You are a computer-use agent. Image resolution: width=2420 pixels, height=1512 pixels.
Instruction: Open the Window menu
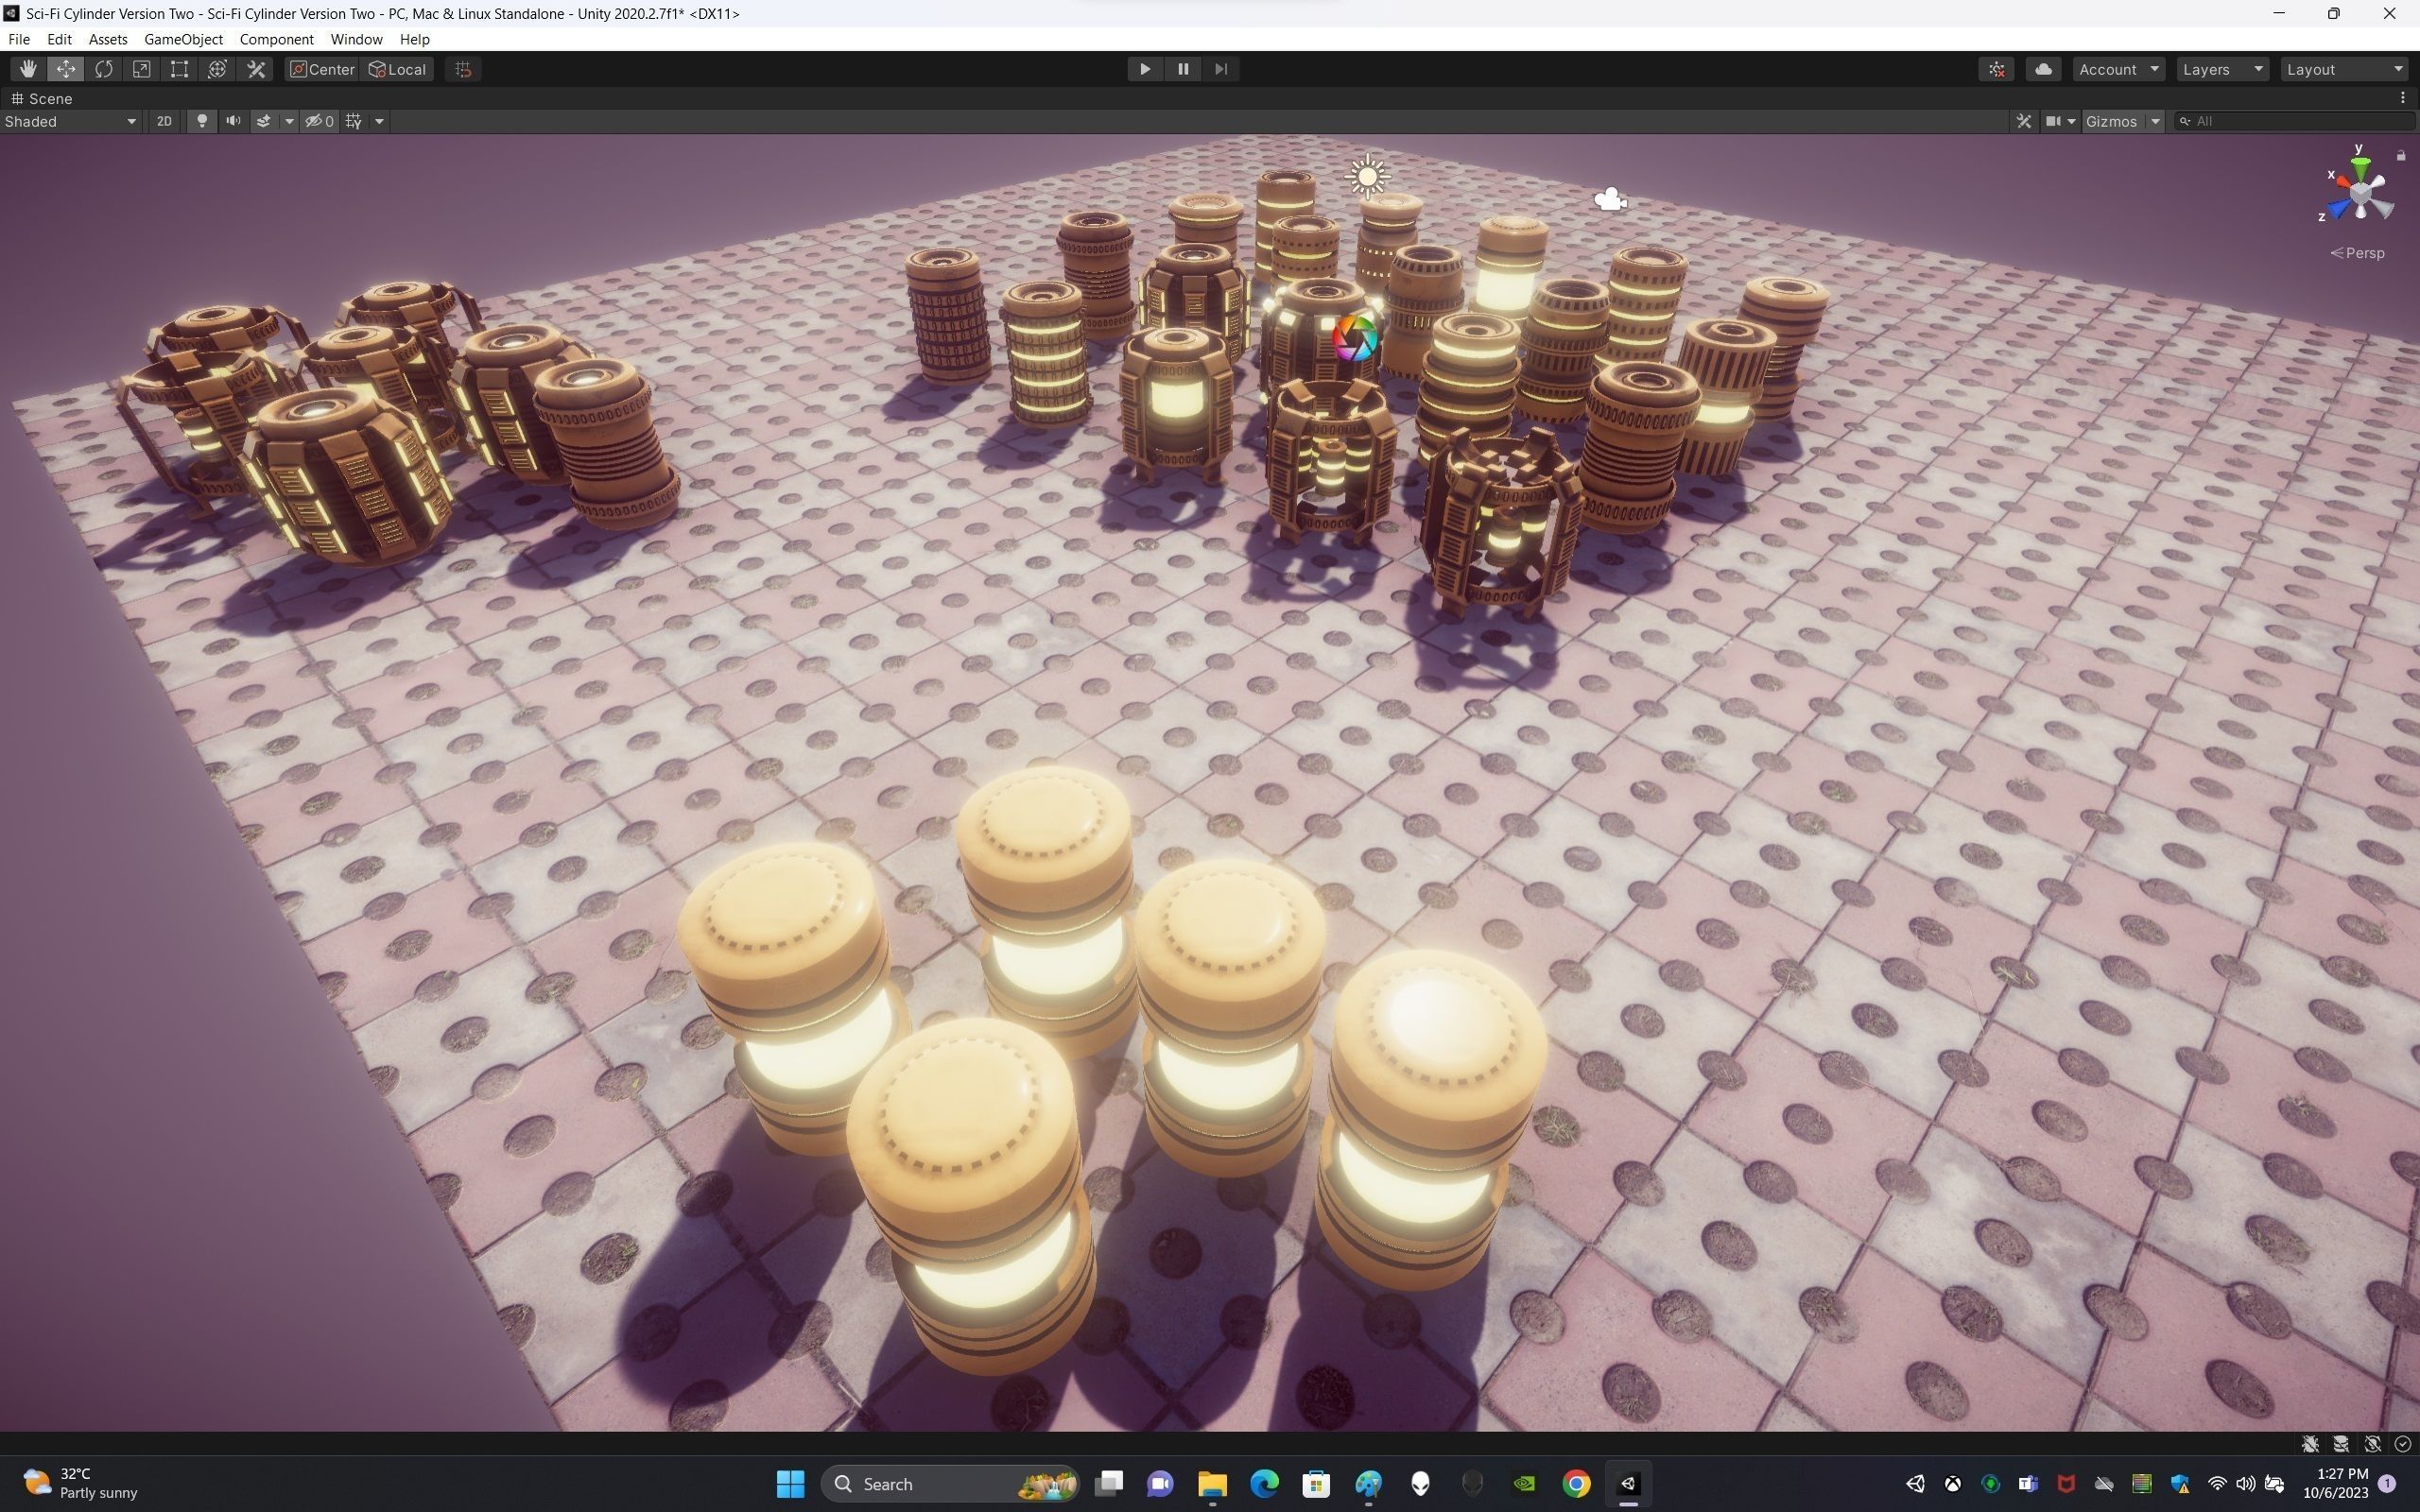[356, 39]
